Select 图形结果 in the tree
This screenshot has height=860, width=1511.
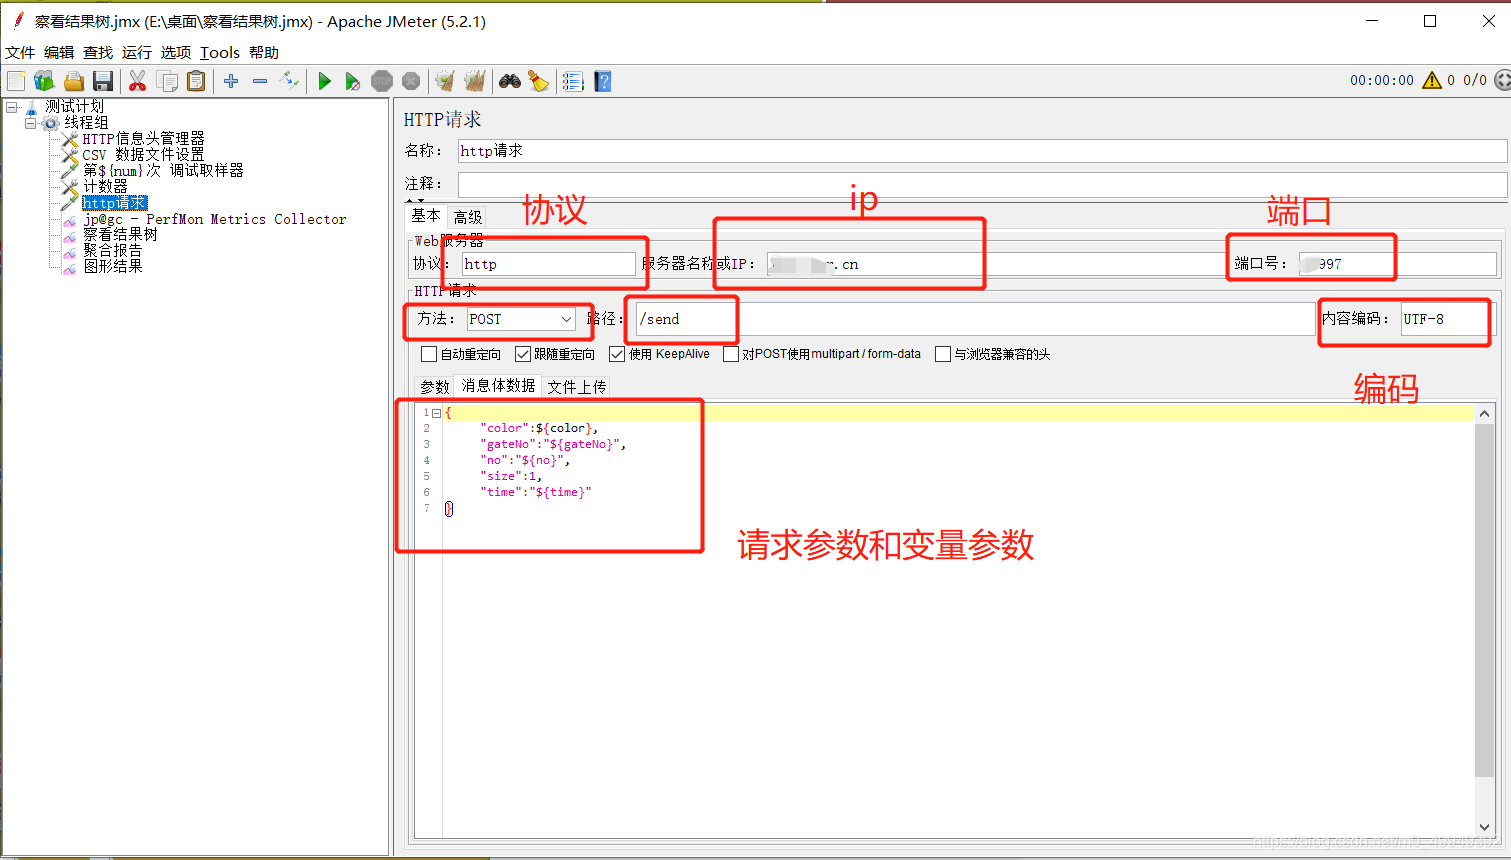pos(112,267)
